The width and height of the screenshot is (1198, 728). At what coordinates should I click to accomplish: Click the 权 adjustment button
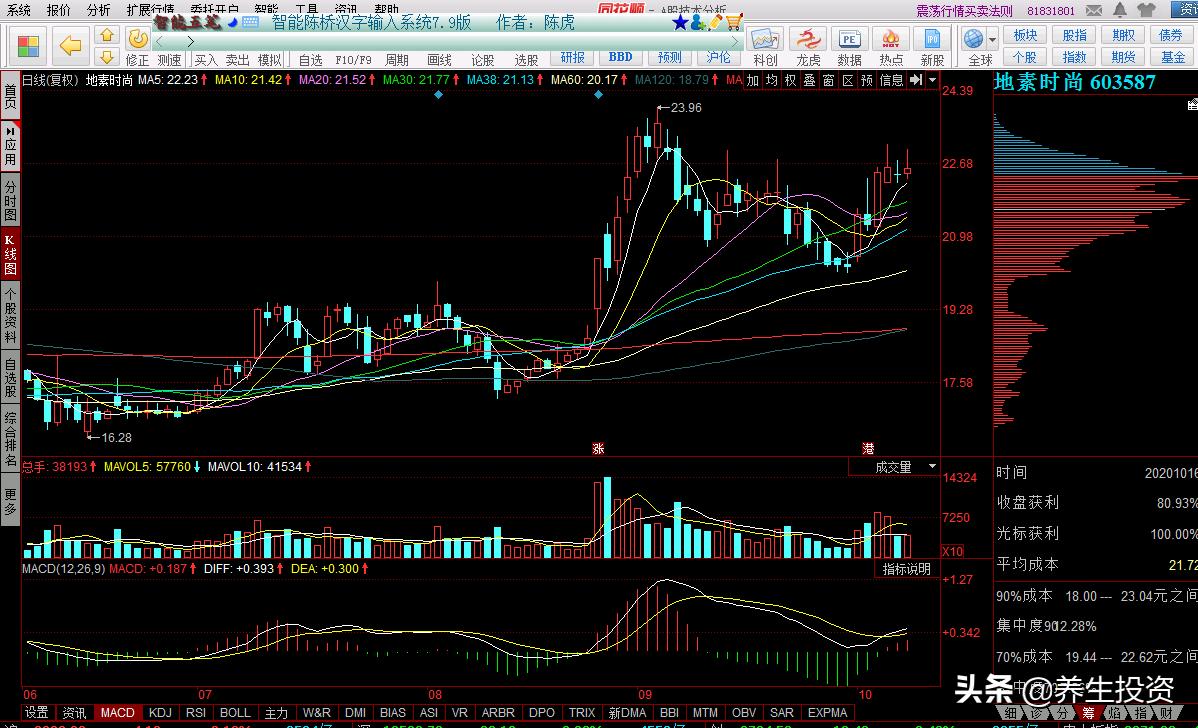coord(791,80)
